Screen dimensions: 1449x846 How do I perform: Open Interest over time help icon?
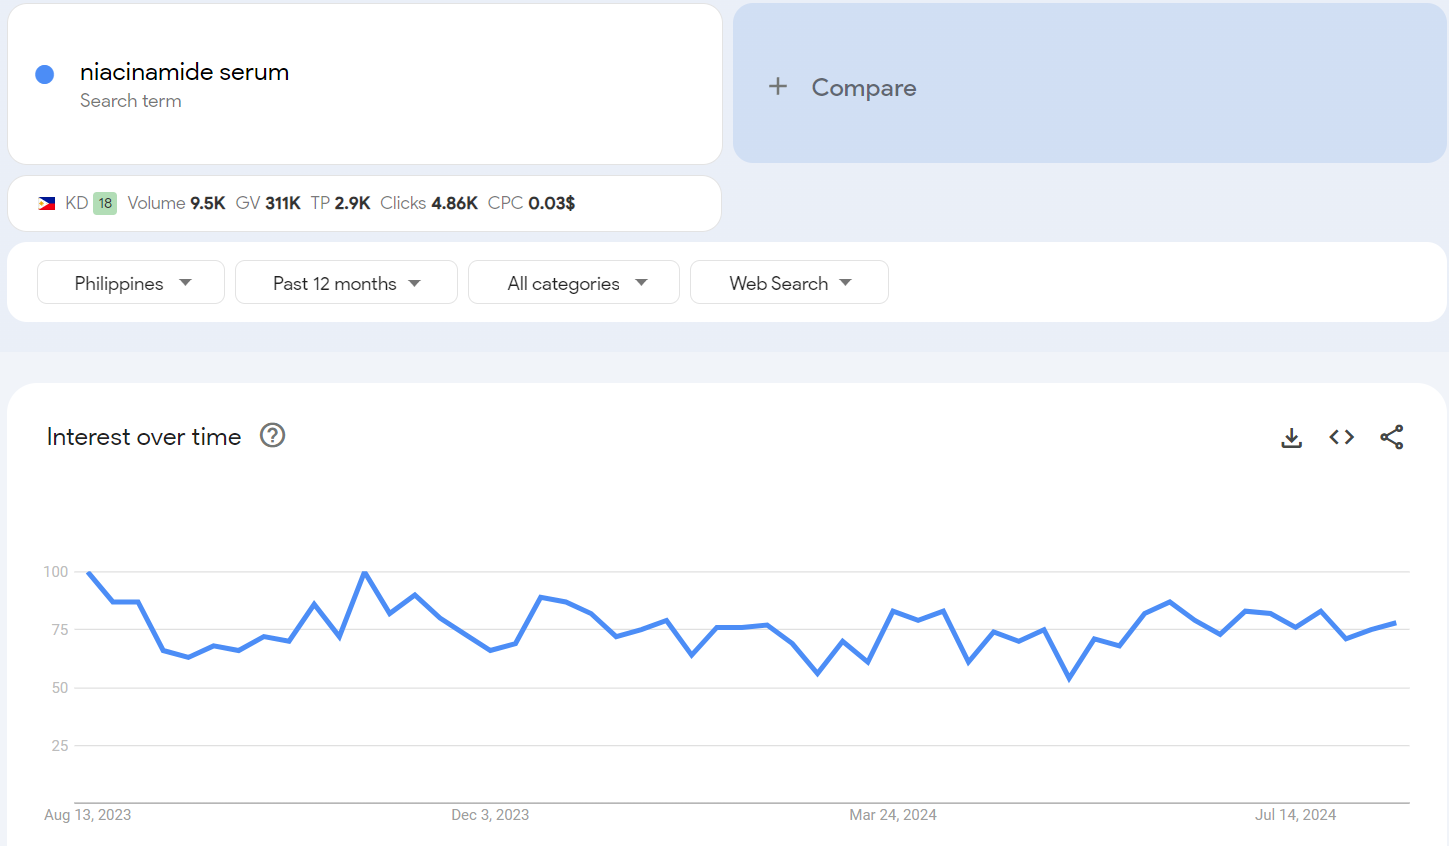tap(272, 436)
